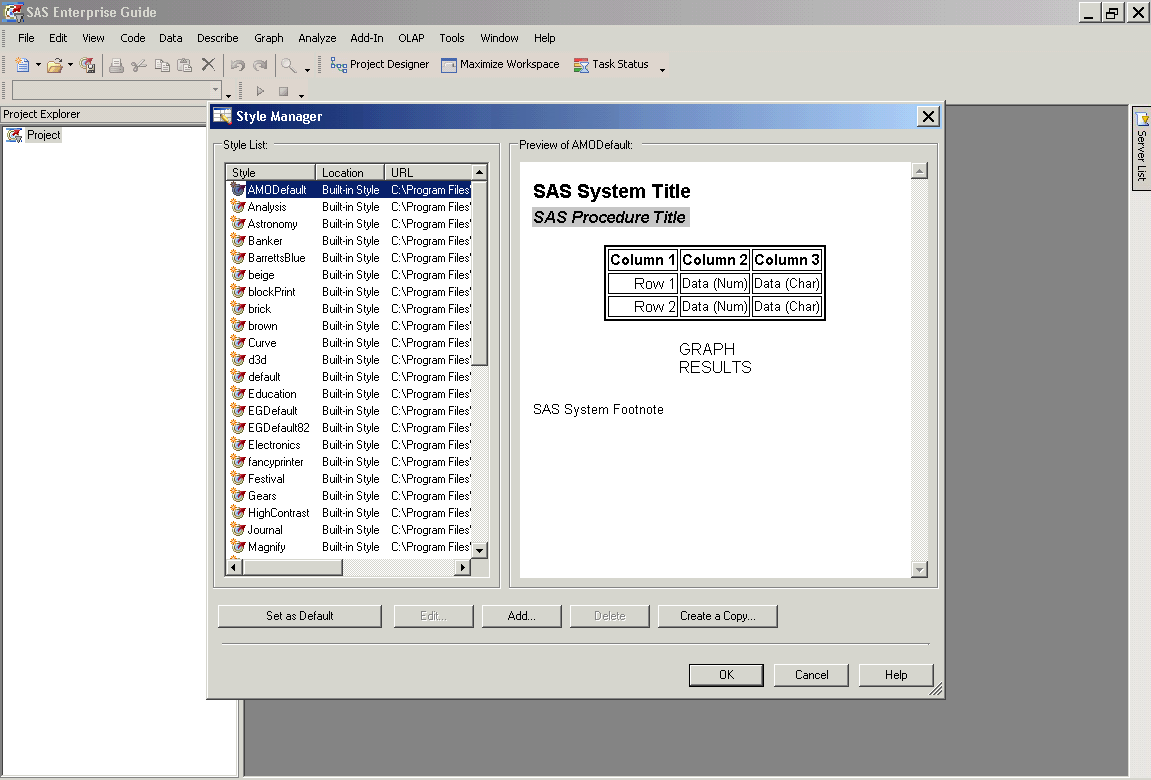This screenshot has width=1151, height=780.
Task: Click the Paste toolbar icon
Action: click(185, 65)
